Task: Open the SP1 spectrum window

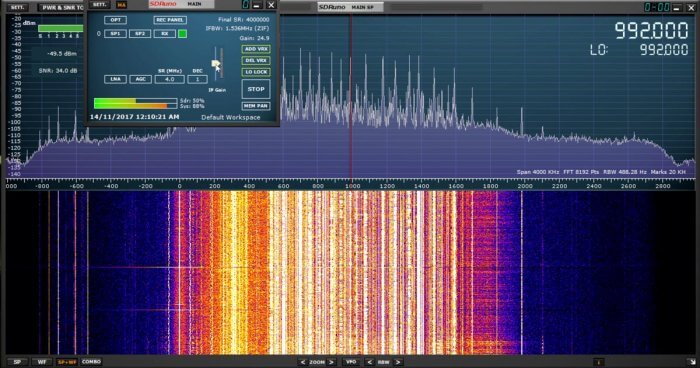Action: click(x=115, y=33)
